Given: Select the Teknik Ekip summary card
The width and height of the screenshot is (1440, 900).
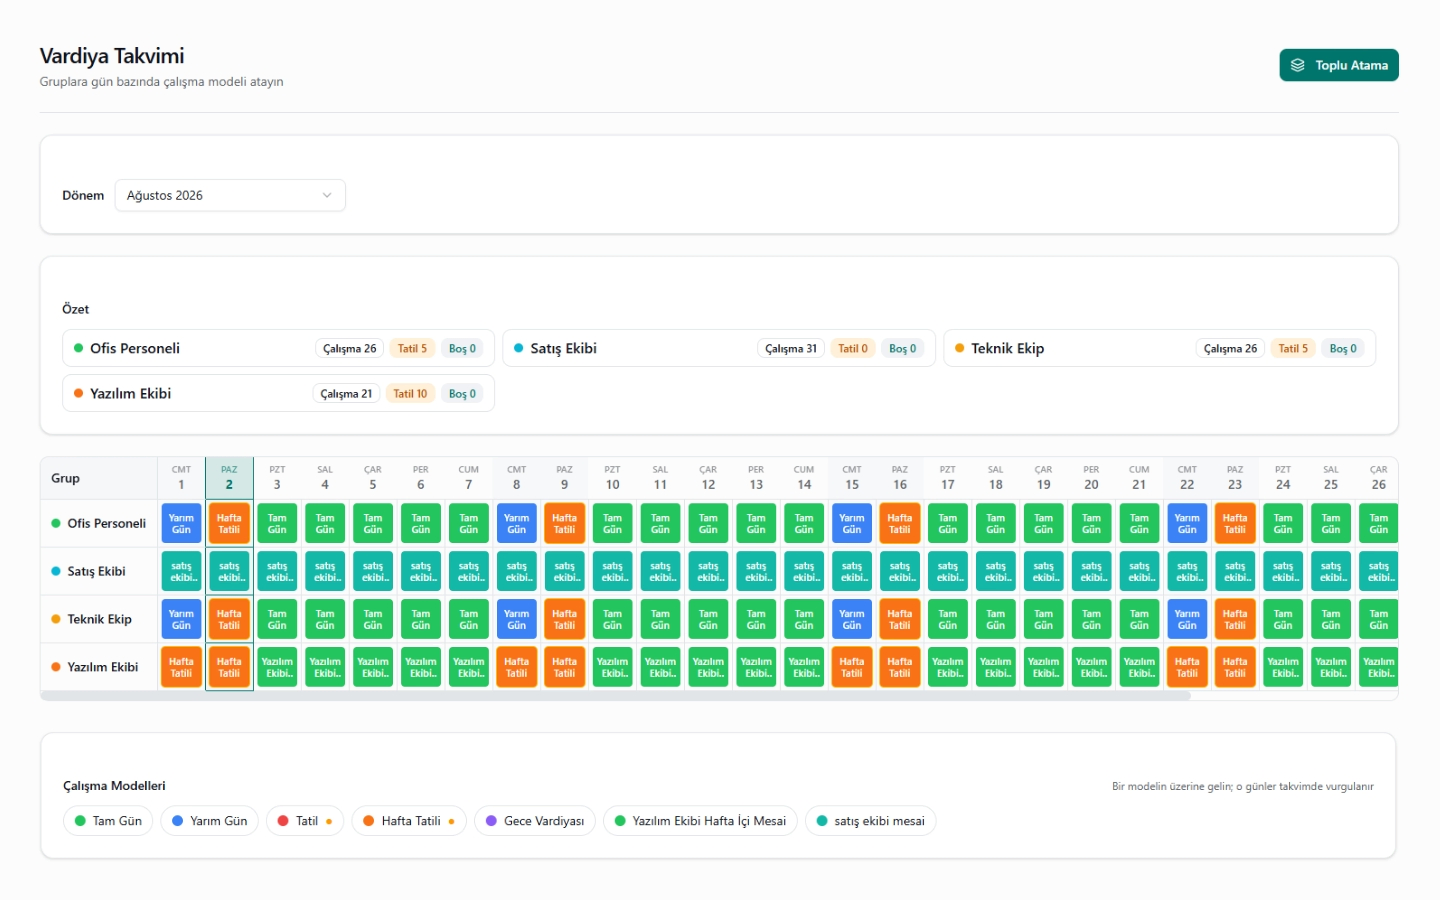Looking at the screenshot, I should pos(1159,348).
